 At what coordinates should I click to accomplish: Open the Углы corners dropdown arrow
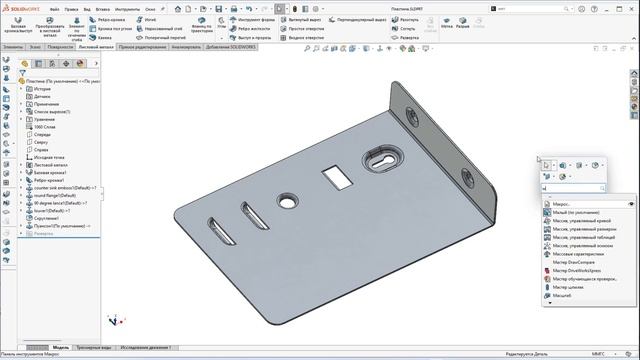(x=221, y=38)
